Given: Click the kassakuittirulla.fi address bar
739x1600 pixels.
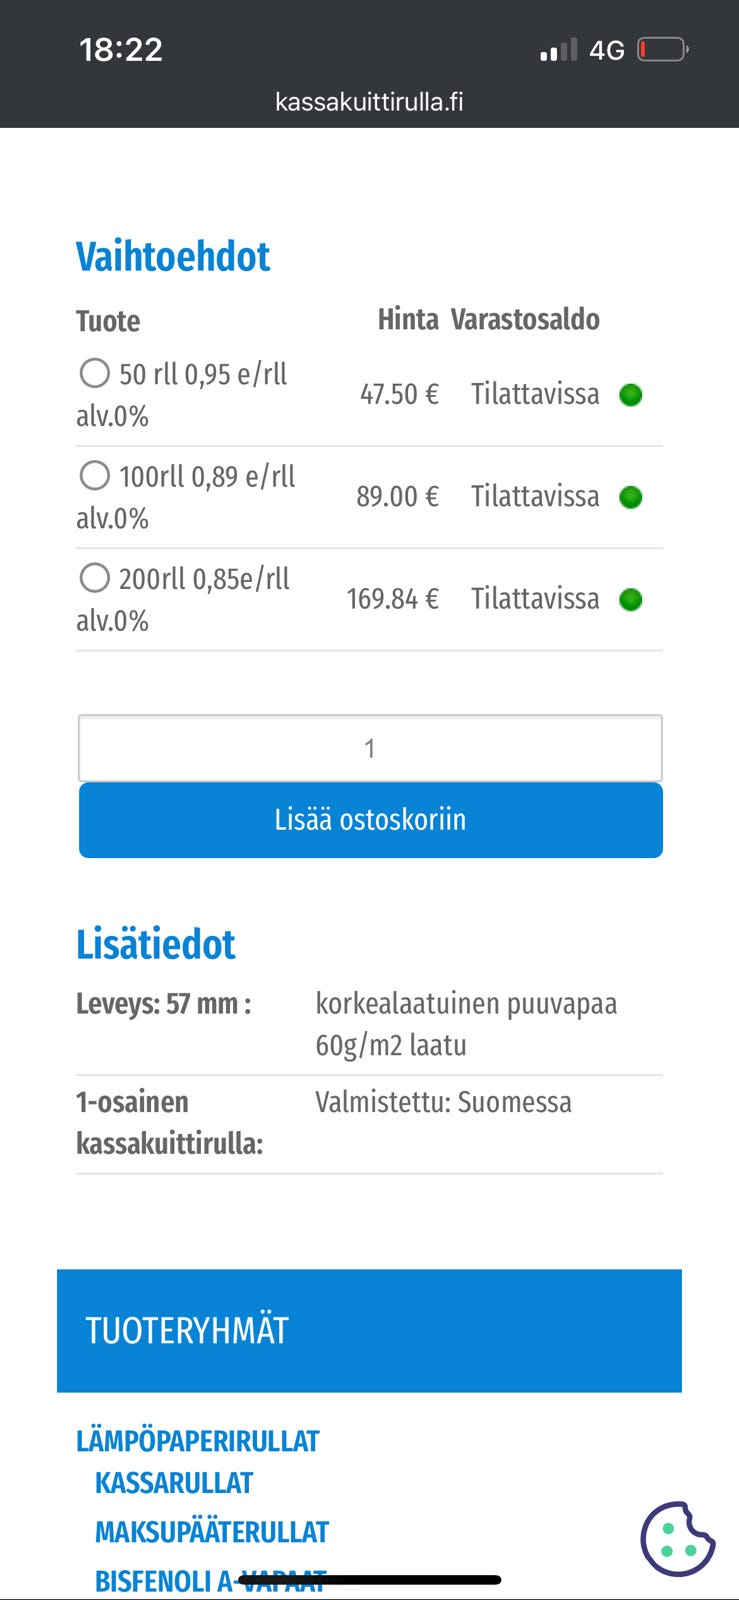Looking at the screenshot, I should [369, 100].
